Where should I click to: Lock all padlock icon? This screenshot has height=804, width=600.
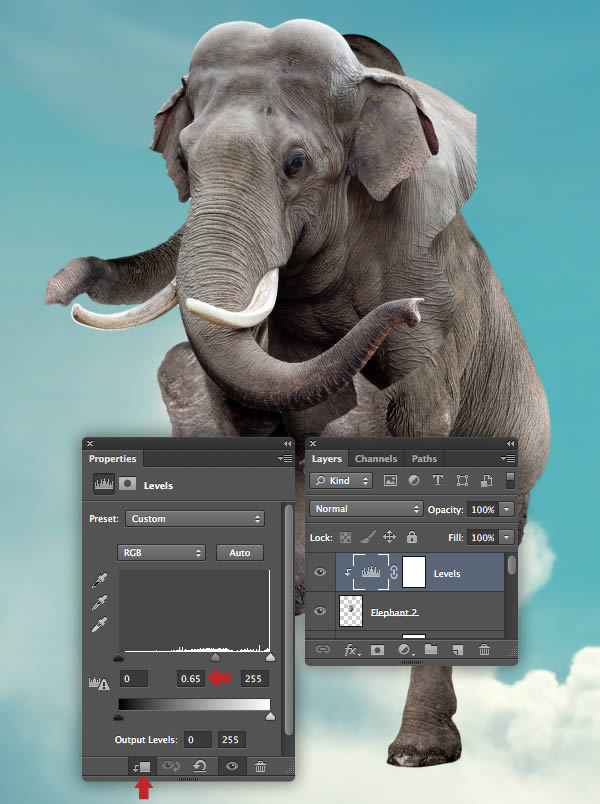412,537
